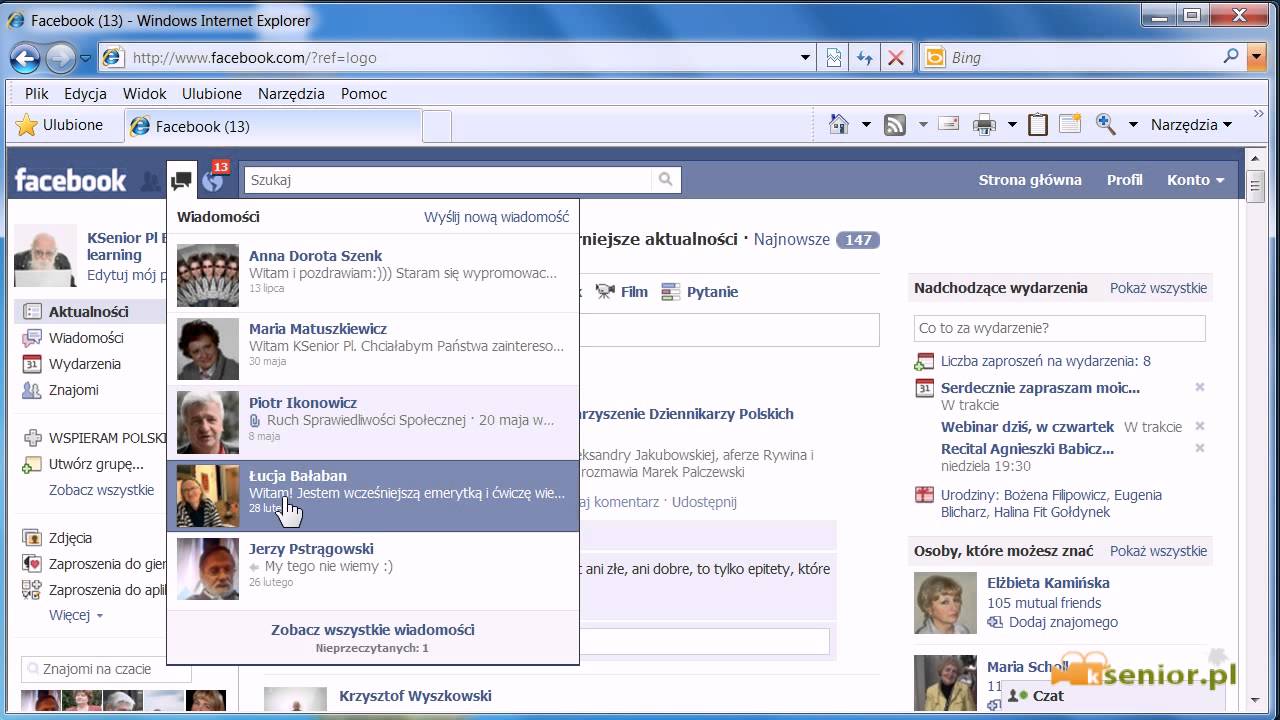This screenshot has height=720, width=1280.
Task: Expand Więcej in left sidebar
Action: [x=75, y=615]
